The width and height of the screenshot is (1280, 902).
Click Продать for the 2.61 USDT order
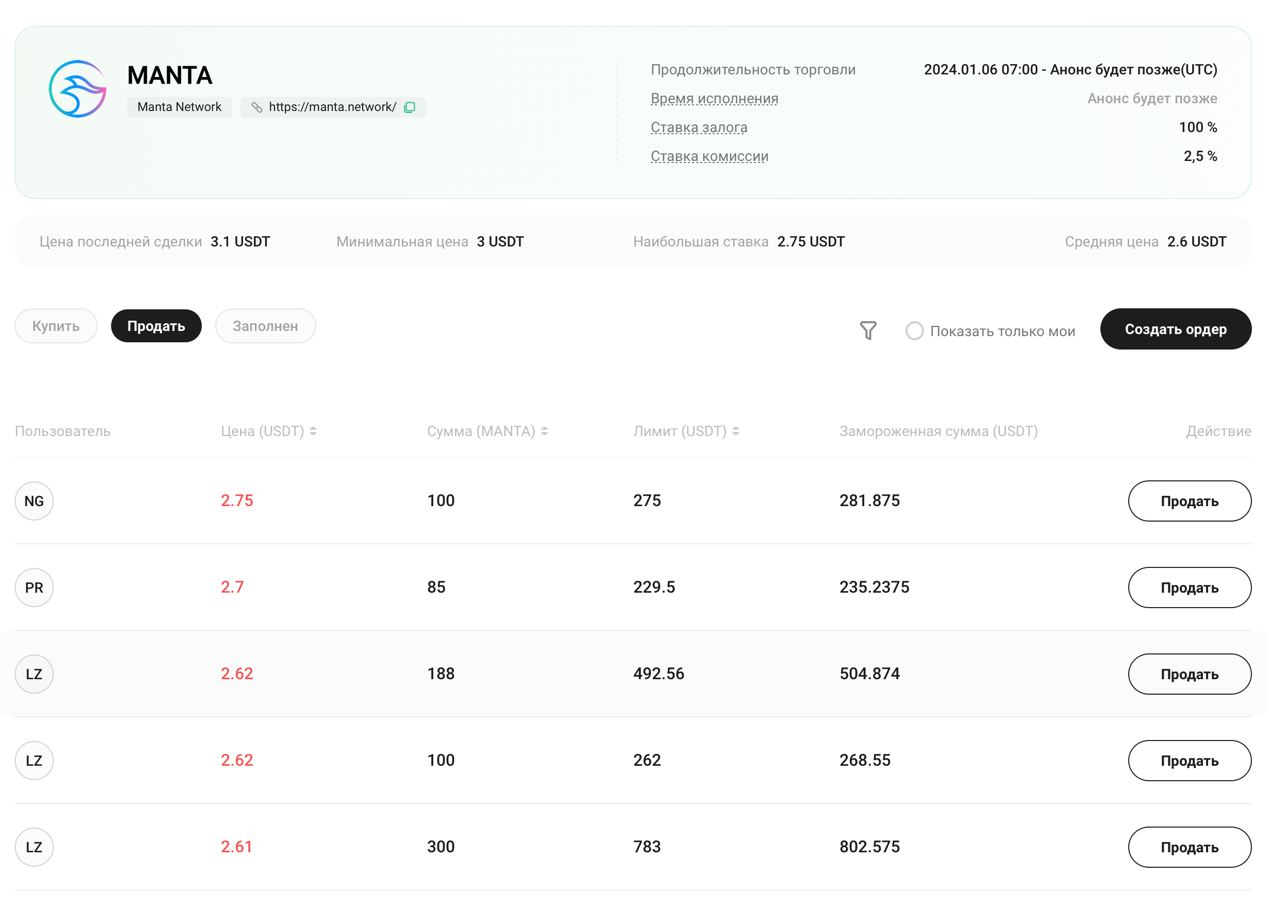pos(1189,847)
